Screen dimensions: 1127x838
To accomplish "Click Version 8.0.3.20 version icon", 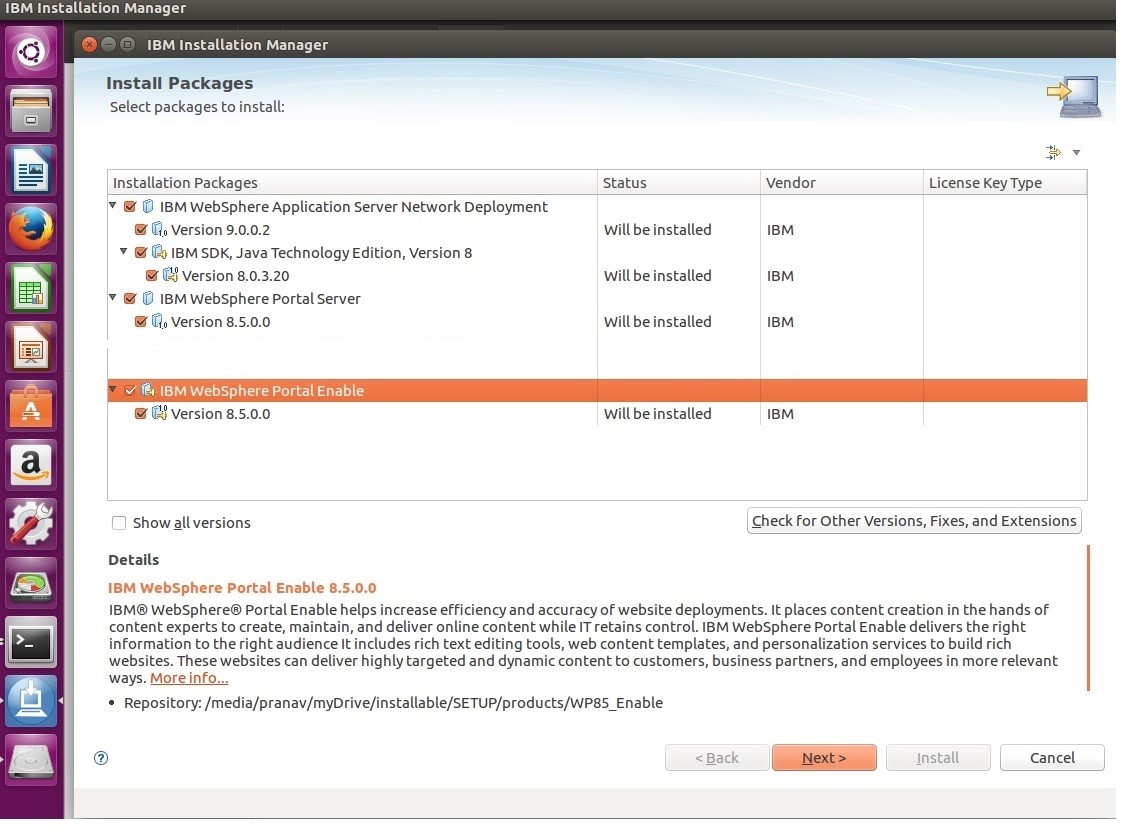I will 170,276.
